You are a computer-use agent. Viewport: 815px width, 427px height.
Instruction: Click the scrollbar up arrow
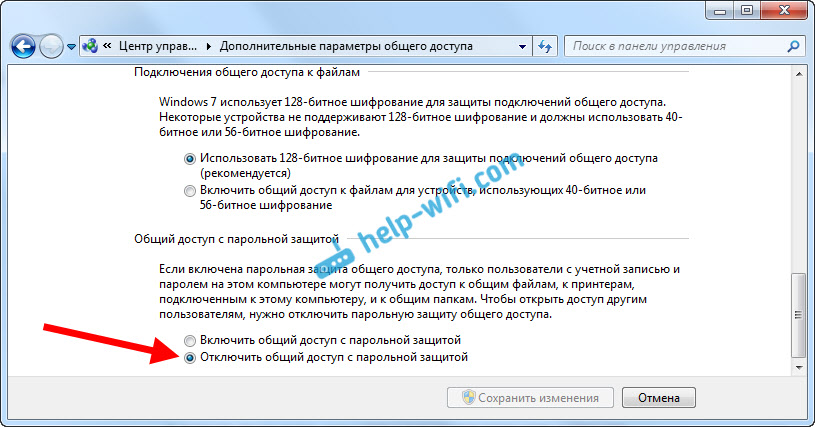(x=797, y=74)
